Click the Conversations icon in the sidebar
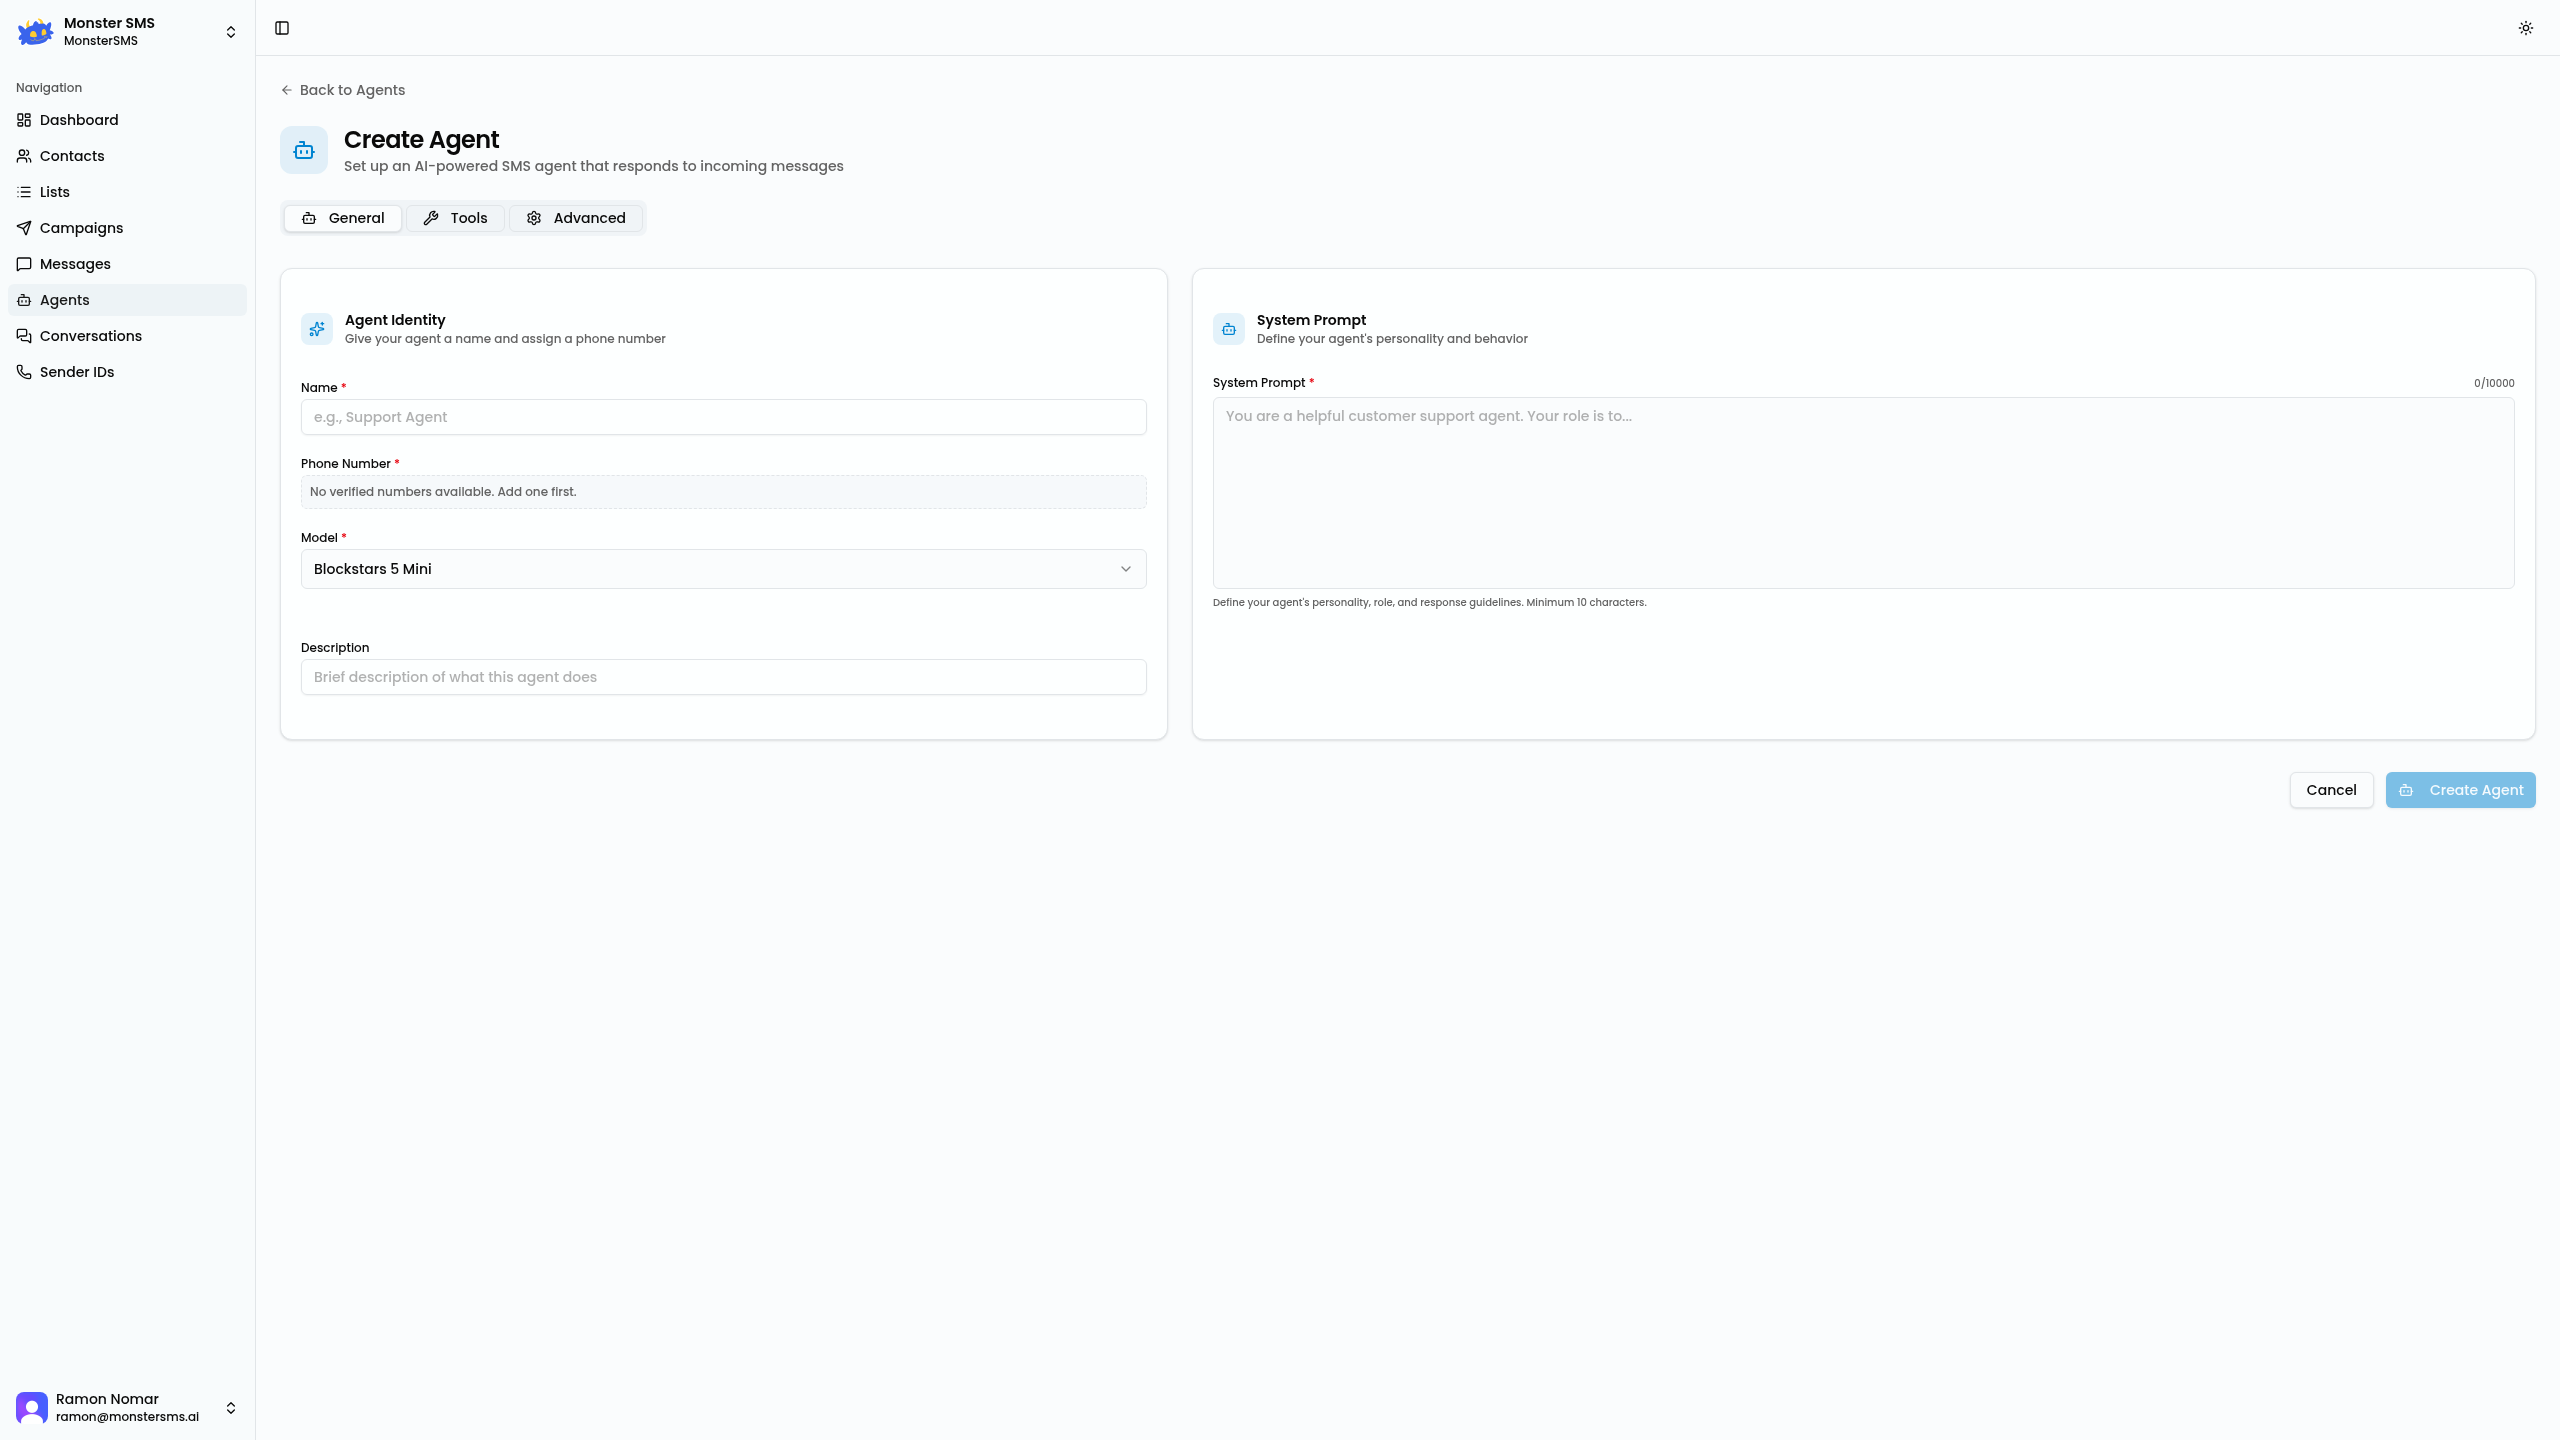The width and height of the screenshot is (2560, 1440). pyautogui.click(x=24, y=336)
